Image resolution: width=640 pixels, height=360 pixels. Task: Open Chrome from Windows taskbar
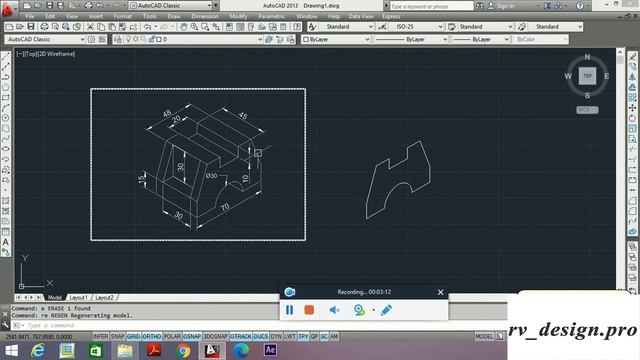click(183, 350)
